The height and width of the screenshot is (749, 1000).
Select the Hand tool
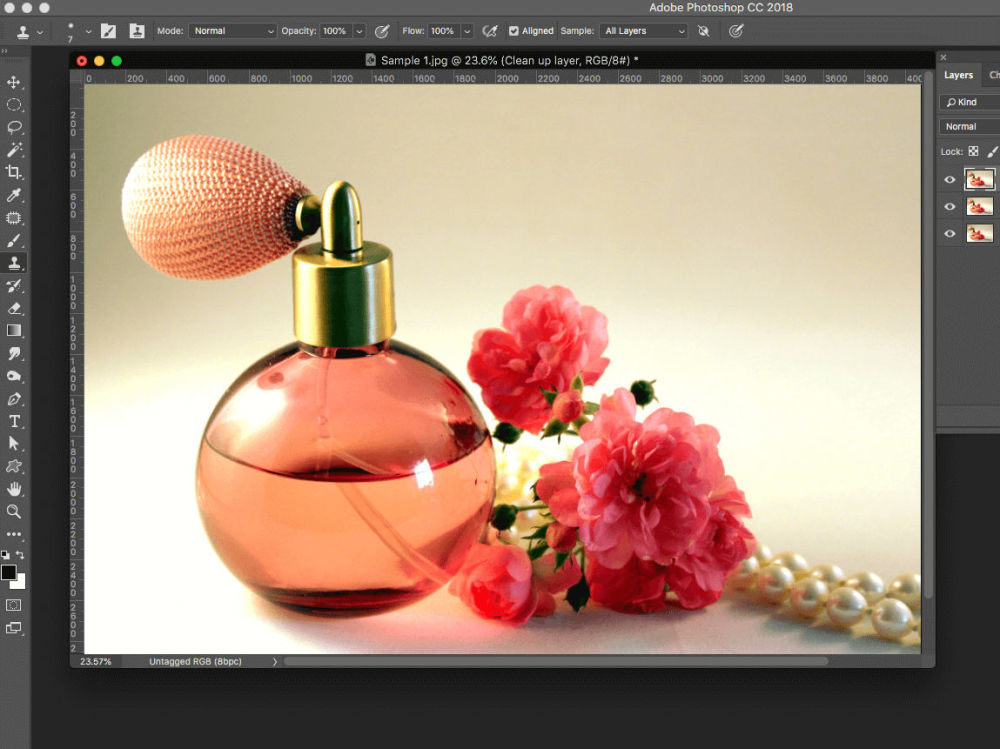click(13, 489)
